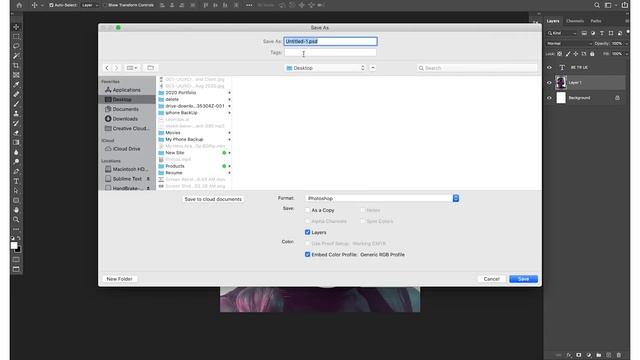The height and width of the screenshot is (360, 640).
Task: Select the Clone Stamp tool
Action: point(16,113)
